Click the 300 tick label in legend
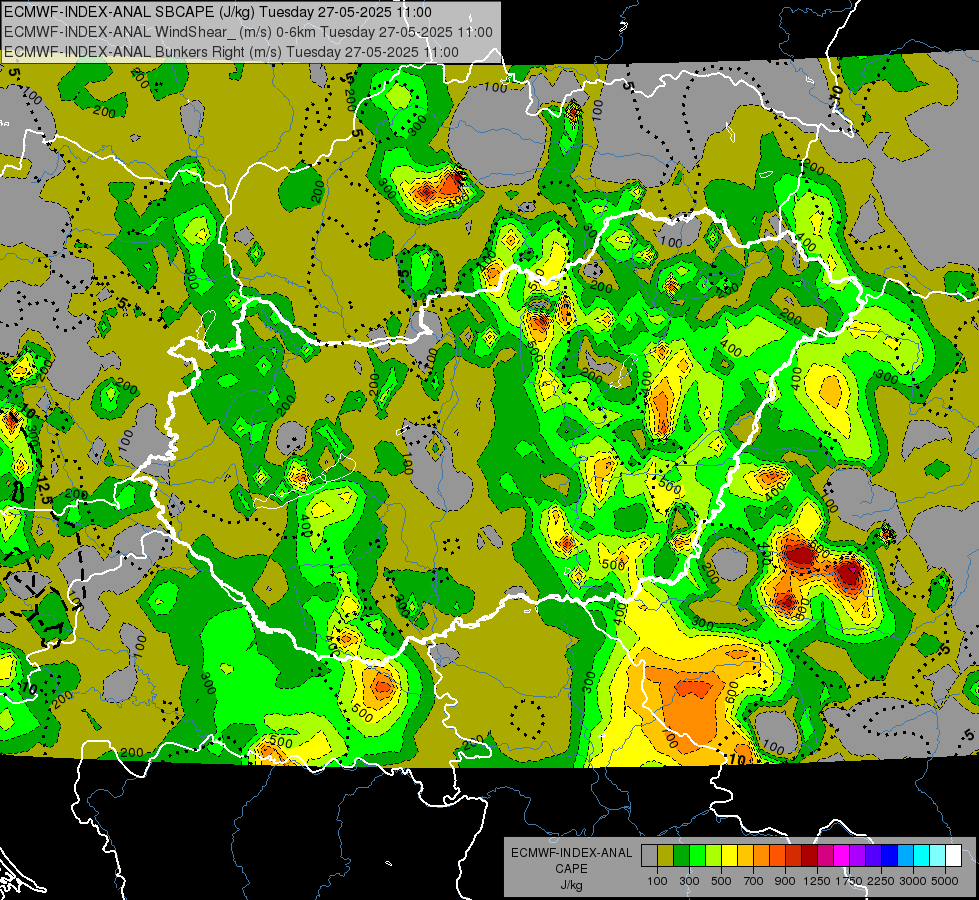Image resolution: width=979 pixels, height=900 pixels. point(689,881)
